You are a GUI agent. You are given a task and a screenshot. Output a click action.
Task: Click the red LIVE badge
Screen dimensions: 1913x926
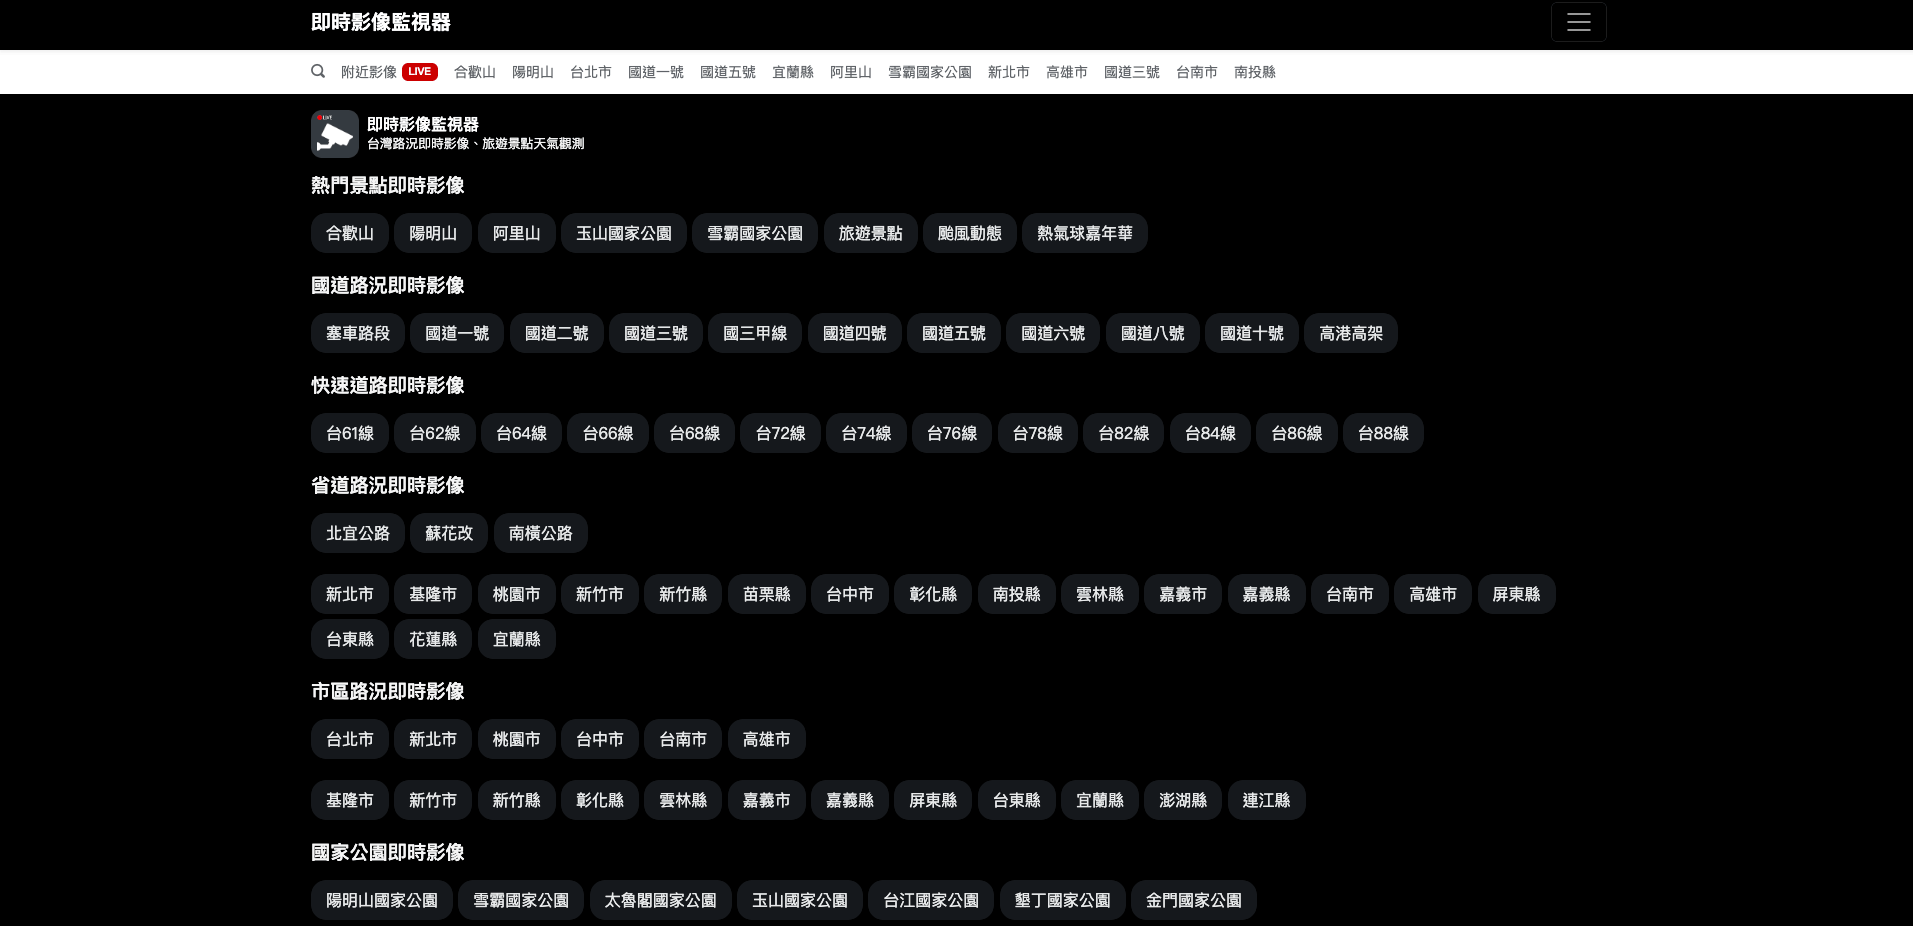420,72
